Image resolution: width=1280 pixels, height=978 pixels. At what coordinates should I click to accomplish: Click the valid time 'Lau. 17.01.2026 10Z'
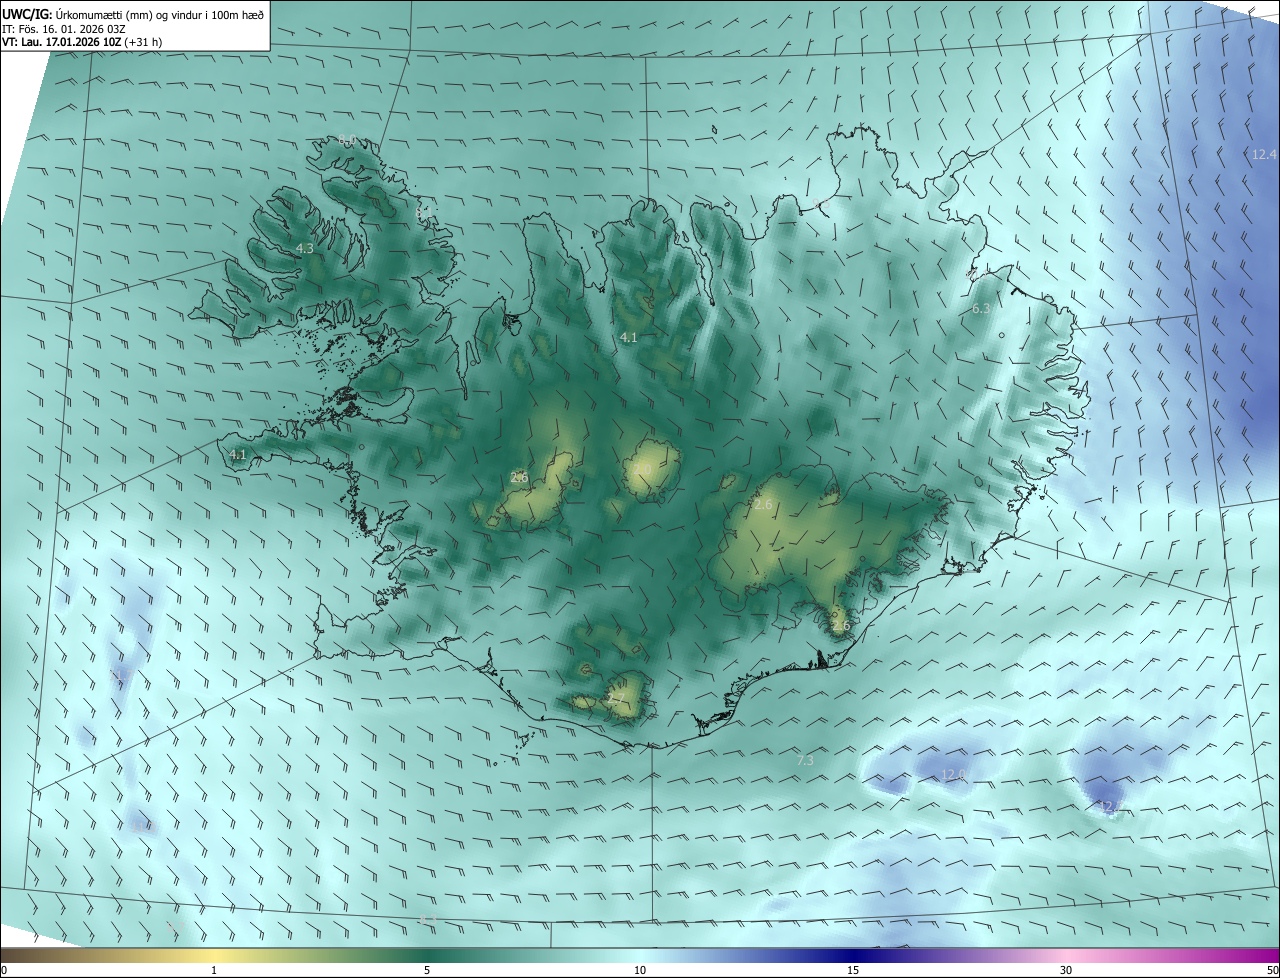click(71, 42)
